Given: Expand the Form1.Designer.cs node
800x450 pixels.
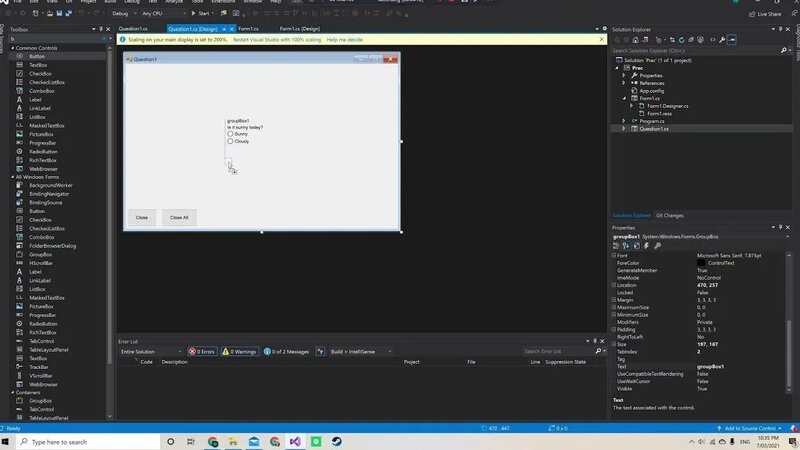Looking at the screenshot, I should (631, 106).
